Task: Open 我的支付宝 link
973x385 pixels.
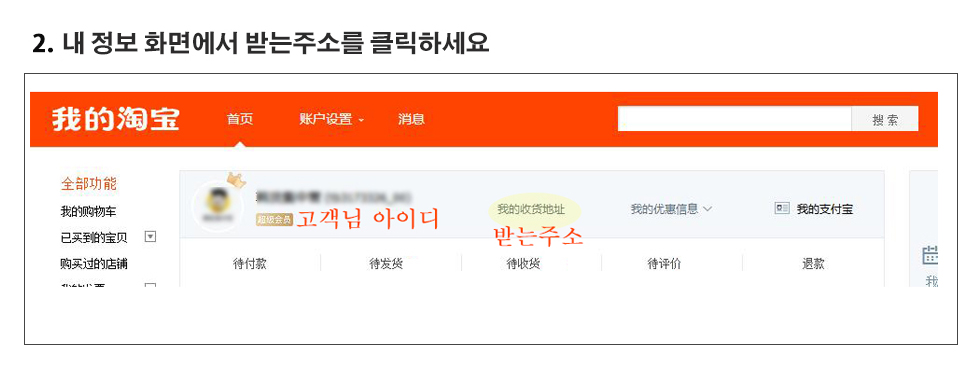Action: pos(825,209)
